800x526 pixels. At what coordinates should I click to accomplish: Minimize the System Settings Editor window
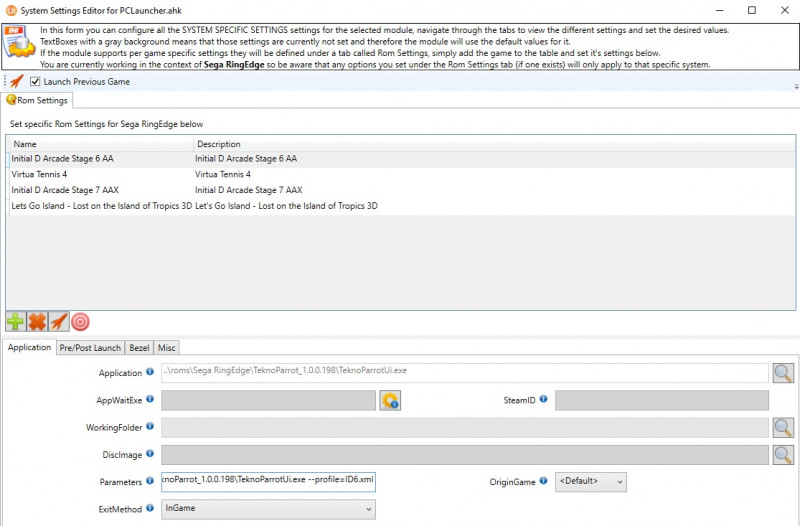719,10
